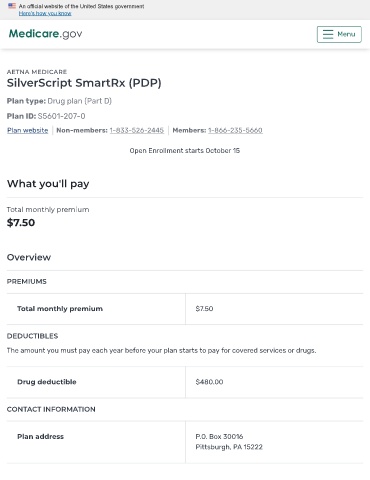Click the $7.50 total monthly premium amount

click(x=21, y=223)
